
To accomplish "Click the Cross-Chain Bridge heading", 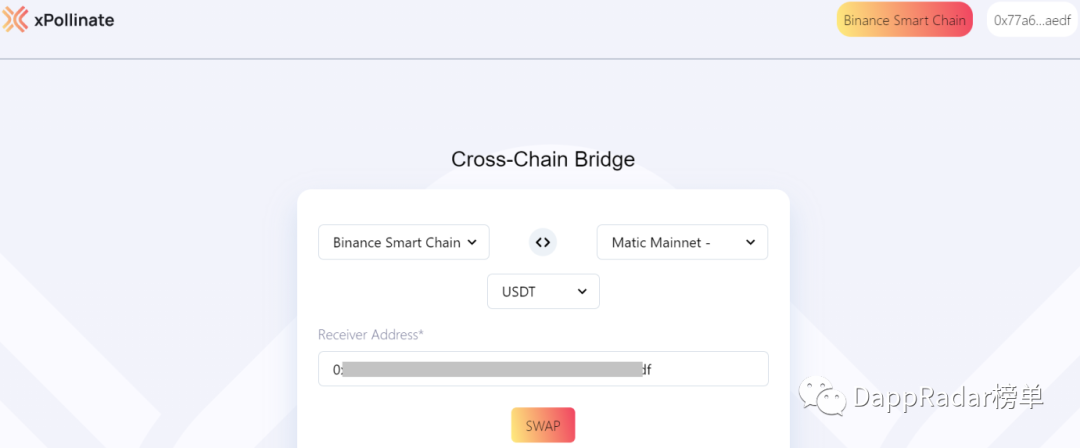I will click(543, 159).
